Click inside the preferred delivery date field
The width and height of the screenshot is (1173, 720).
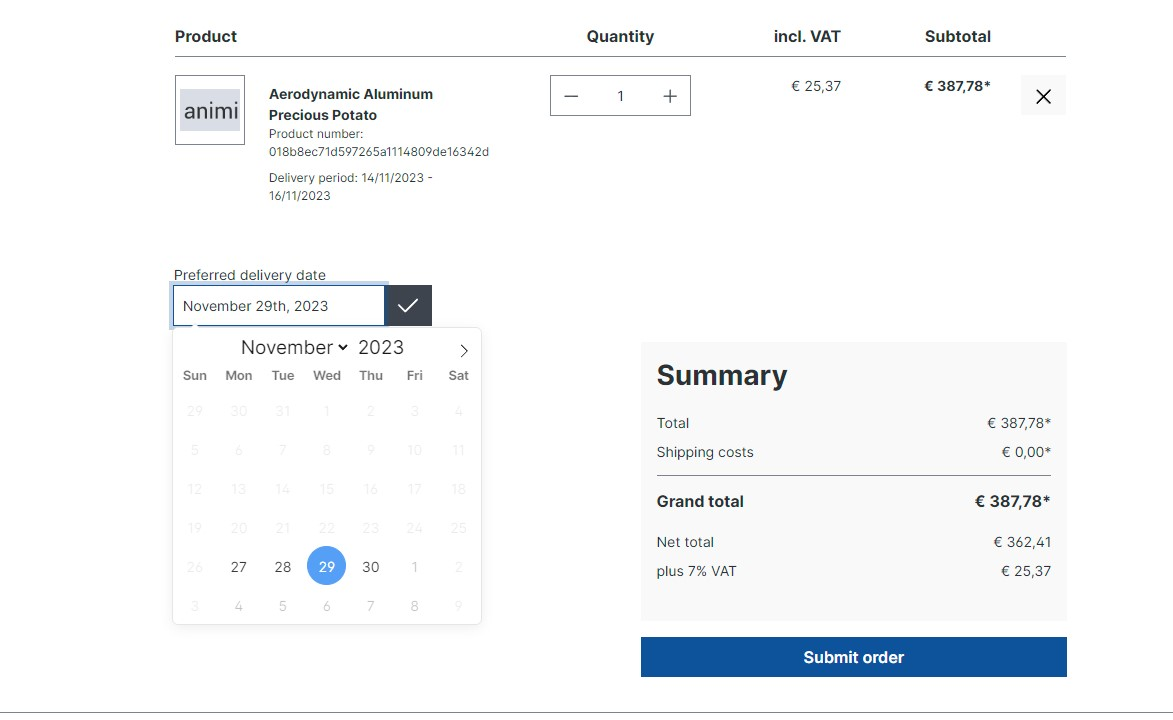278,305
